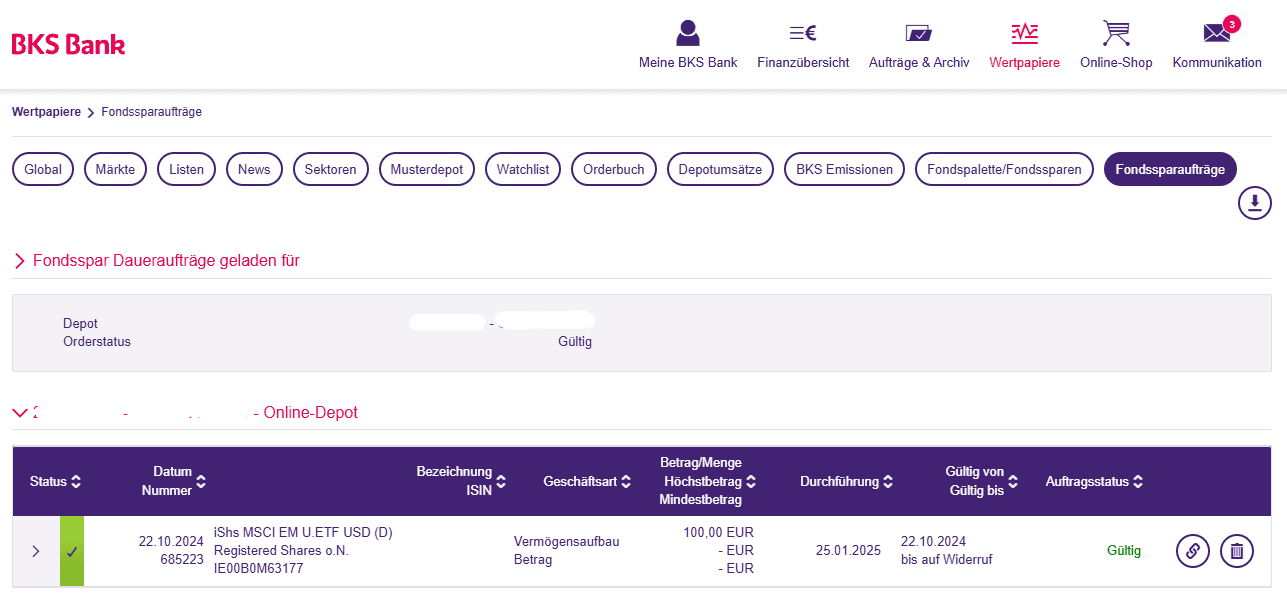The image size is (1287, 608).
Task: Click amount 100,00 EUR
Action: point(718,533)
